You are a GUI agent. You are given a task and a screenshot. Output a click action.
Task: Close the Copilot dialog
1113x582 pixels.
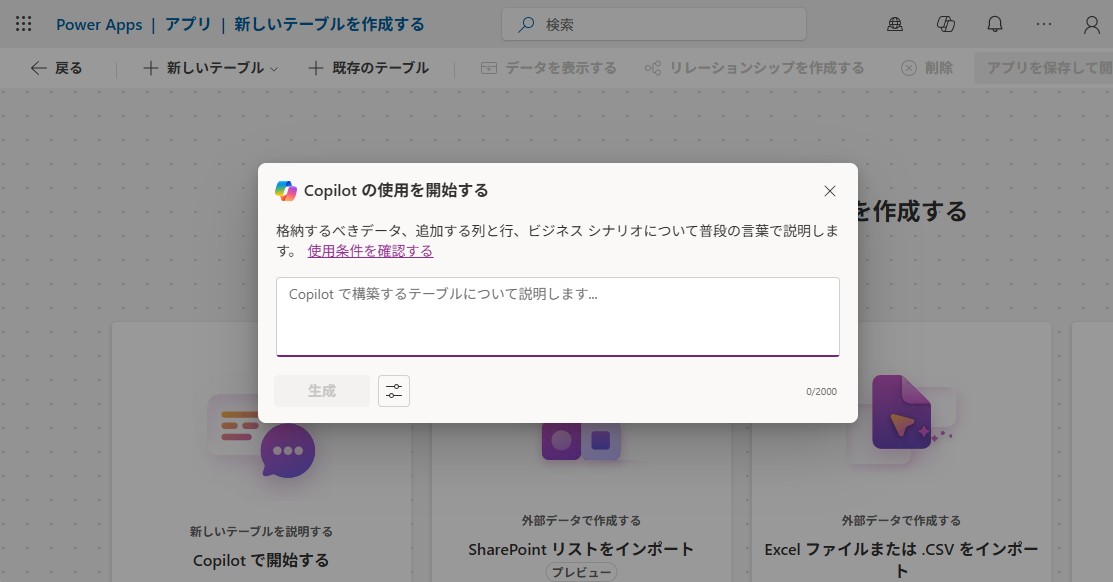click(829, 191)
